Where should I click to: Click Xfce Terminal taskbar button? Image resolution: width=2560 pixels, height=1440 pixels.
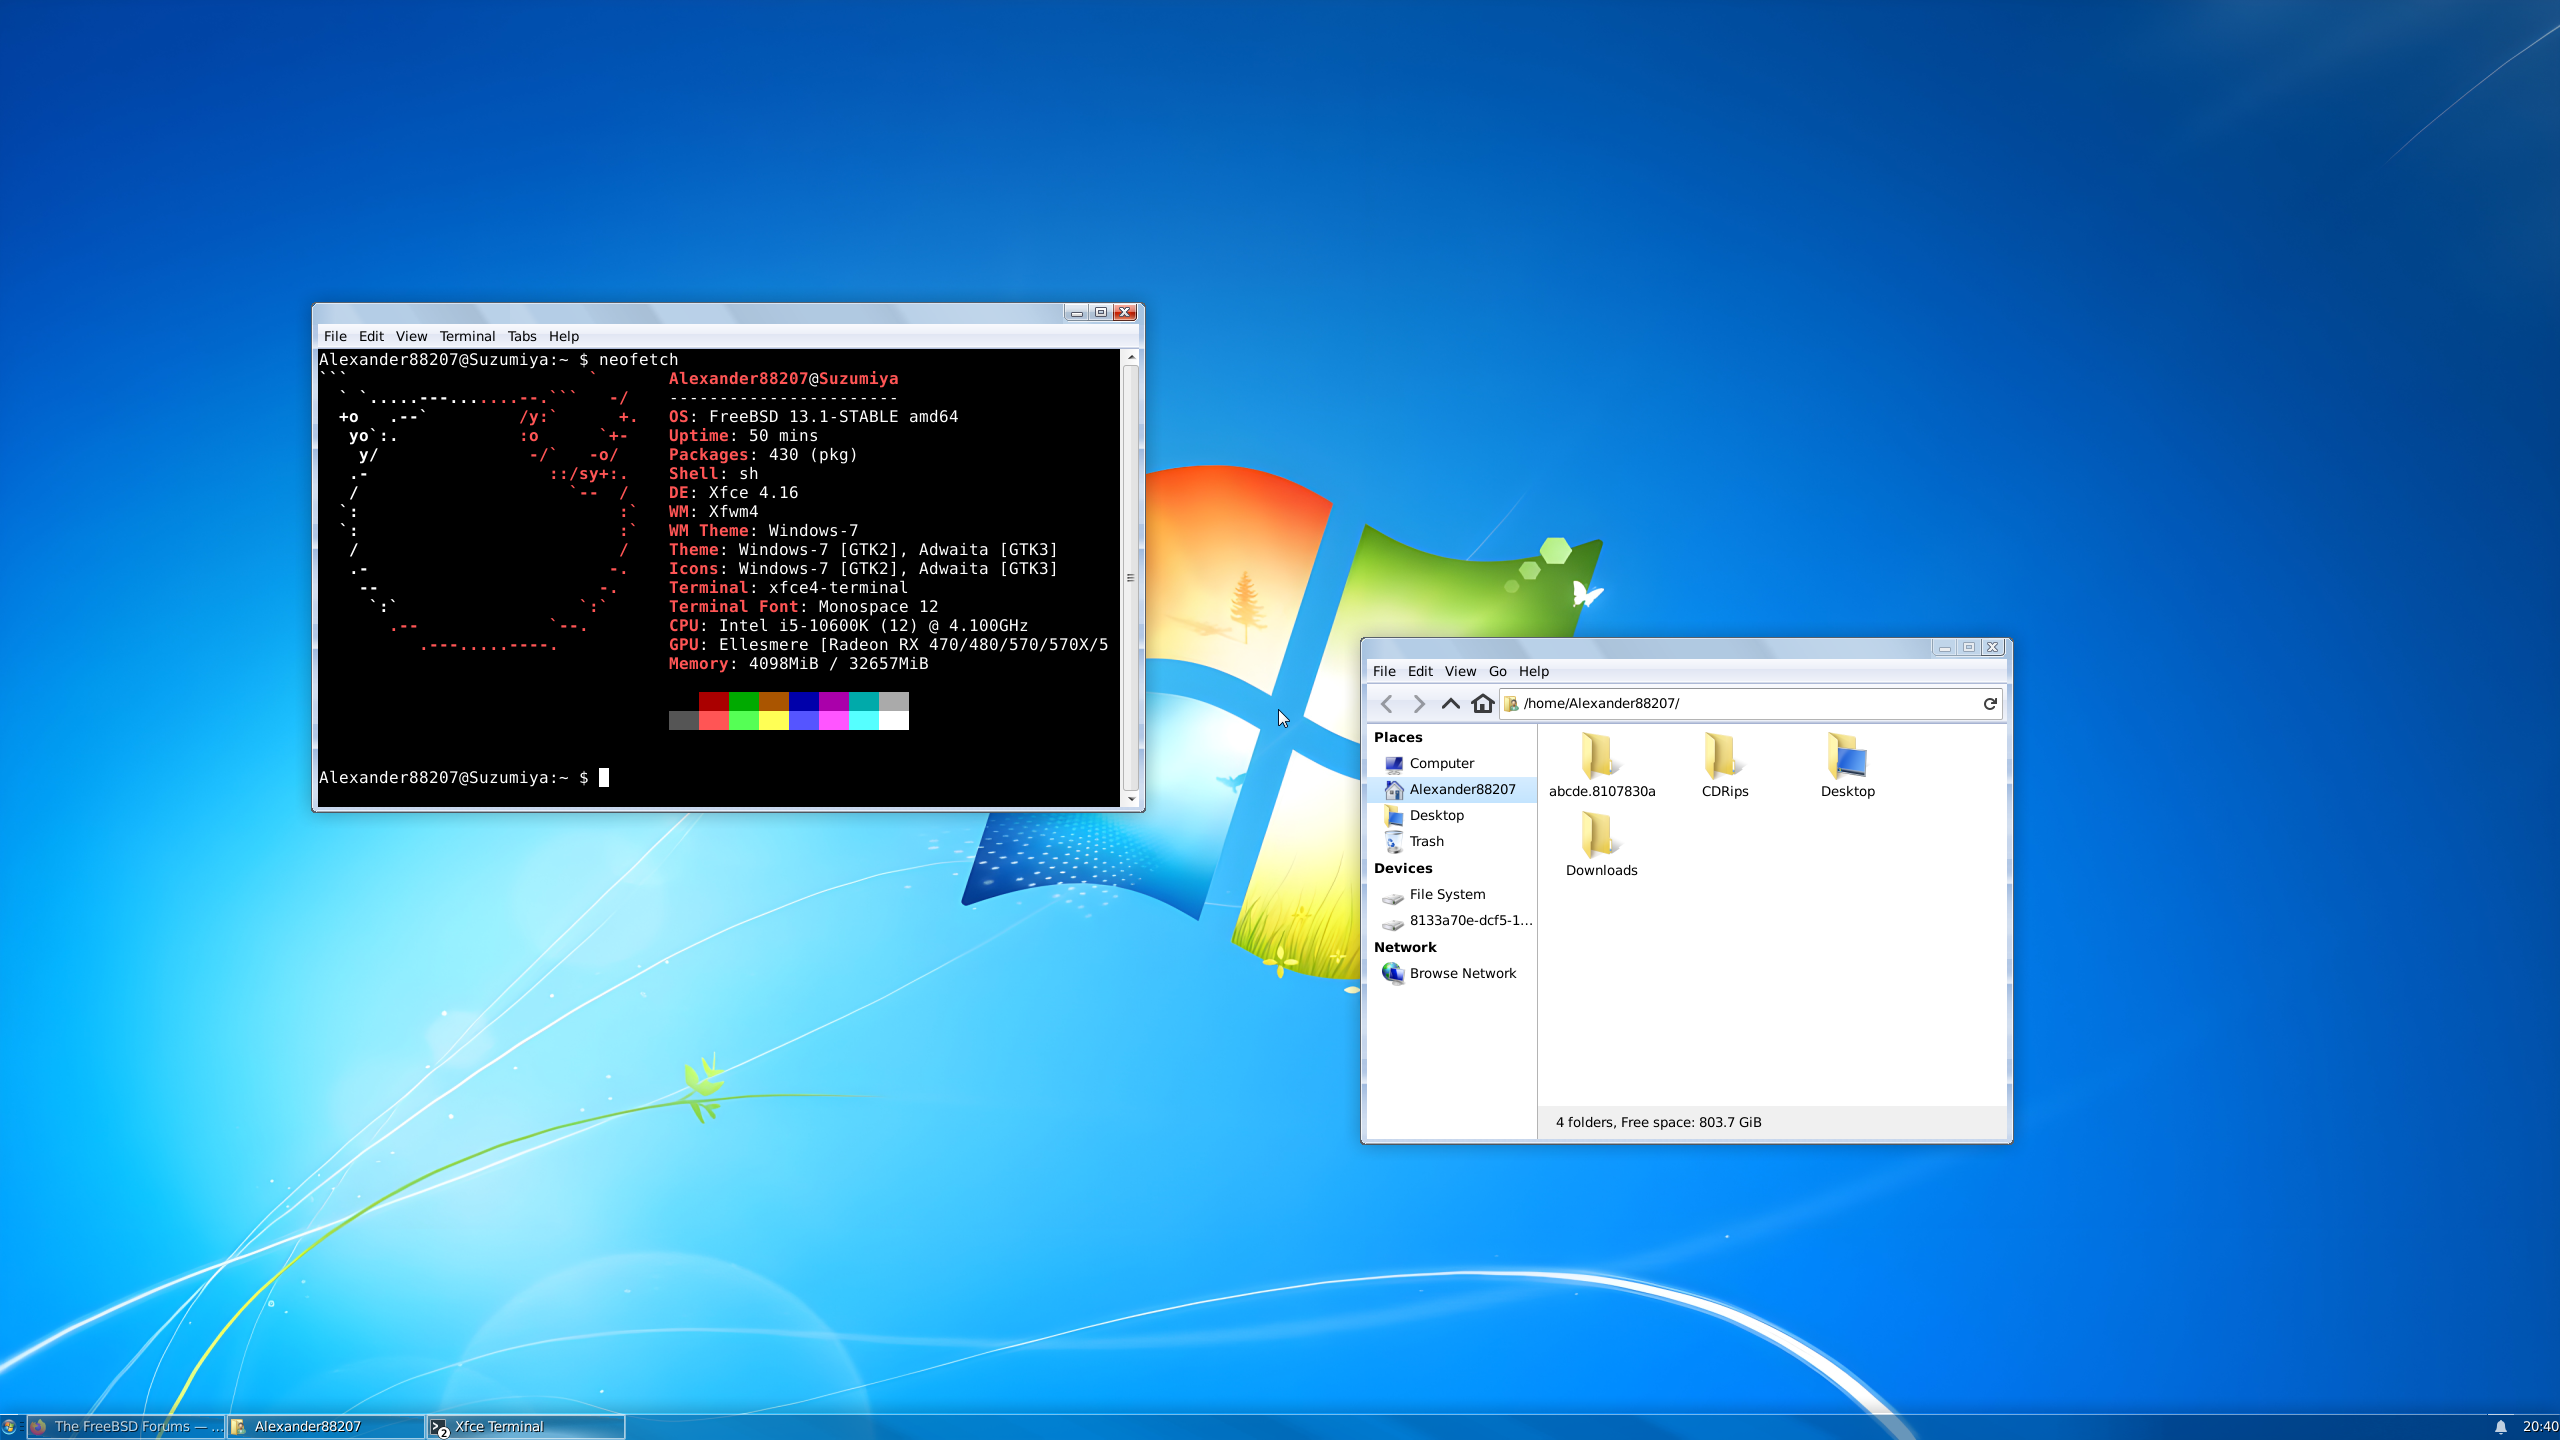(526, 1427)
